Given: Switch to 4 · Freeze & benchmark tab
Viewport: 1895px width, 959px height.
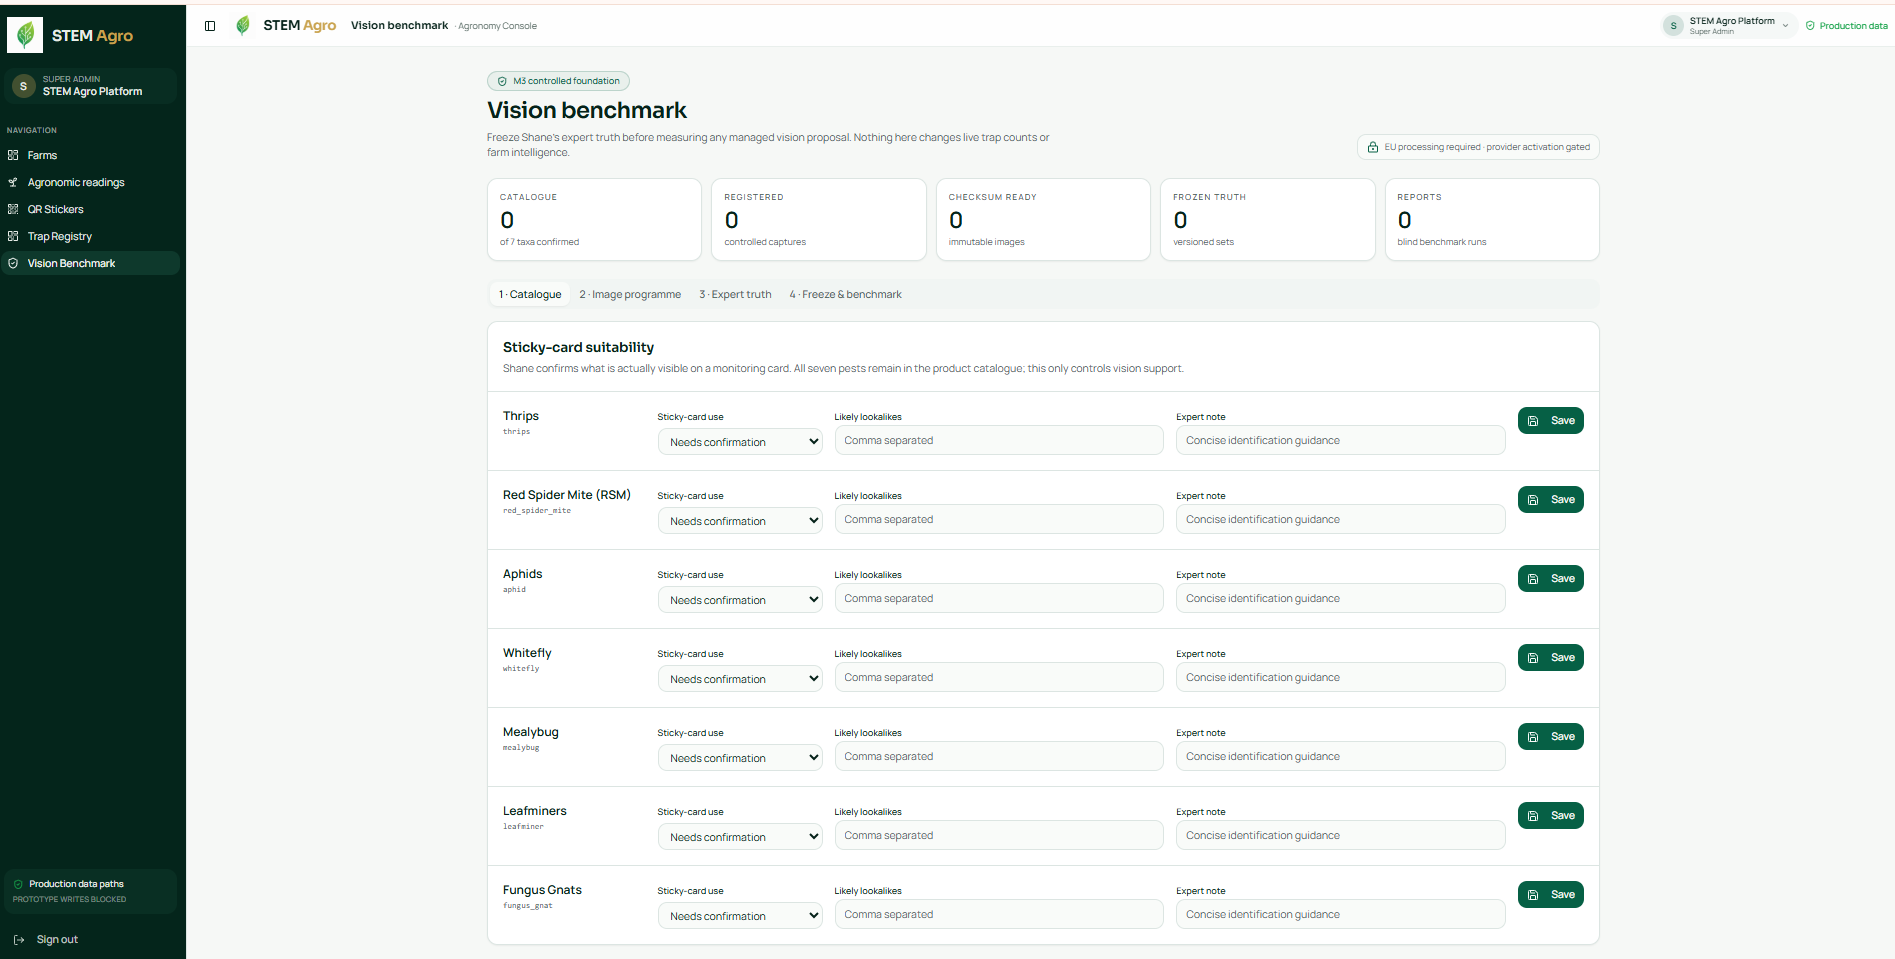Looking at the screenshot, I should pos(845,294).
